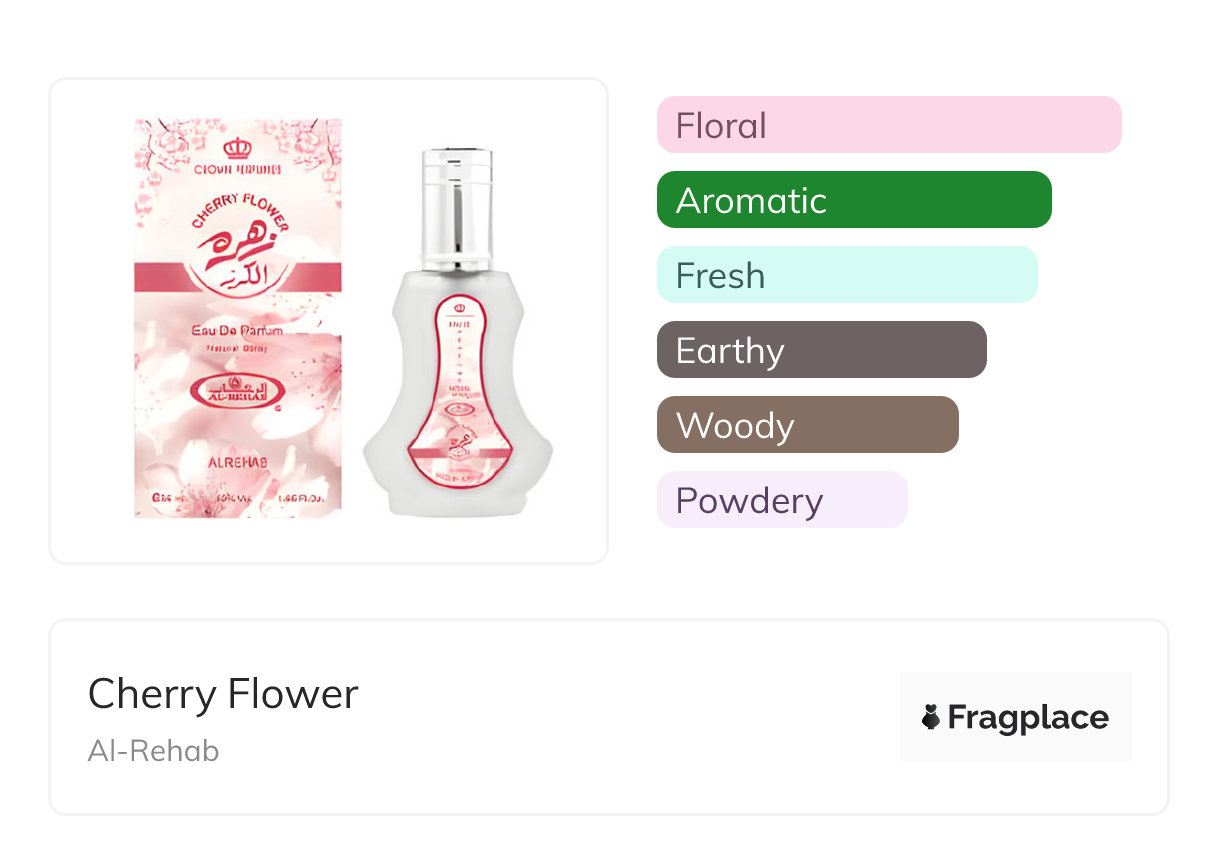The width and height of the screenshot is (1218, 864).
Task: Click the silver spray cap of the bottle
Action: (x=457, y=207)
